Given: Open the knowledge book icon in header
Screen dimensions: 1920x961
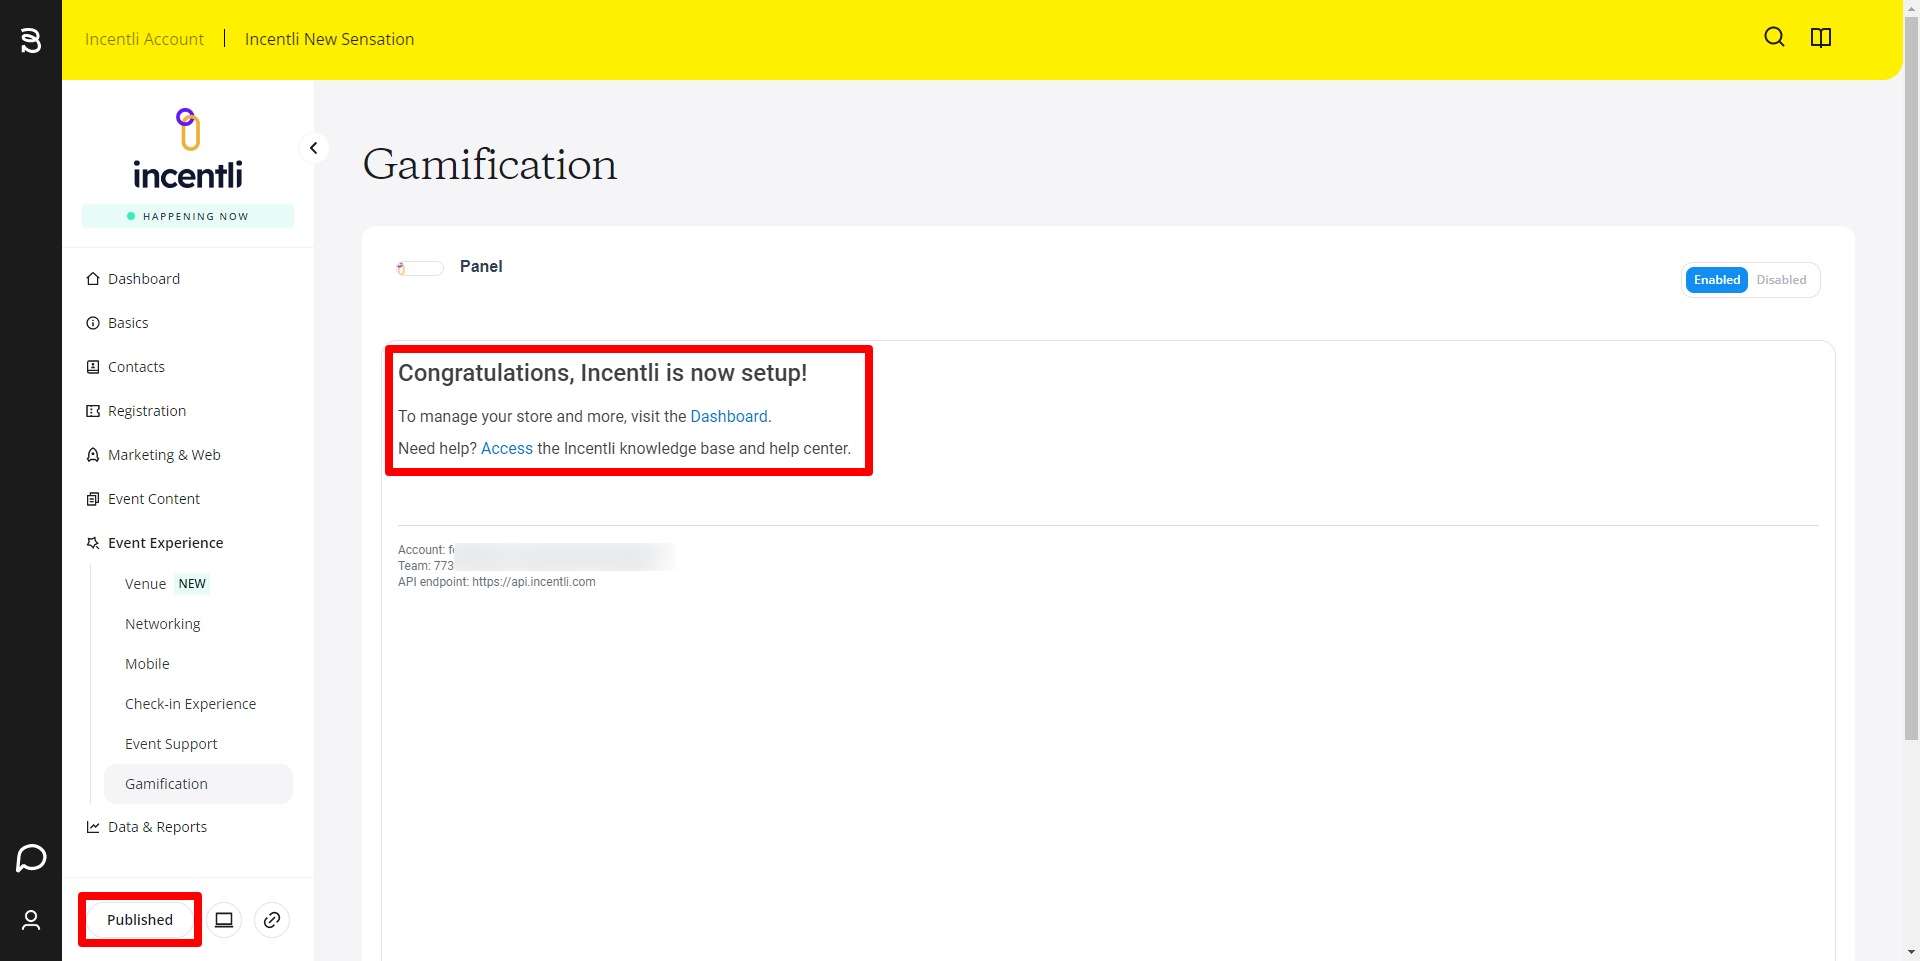Looking at the screenshot, I should point(1821,37).
